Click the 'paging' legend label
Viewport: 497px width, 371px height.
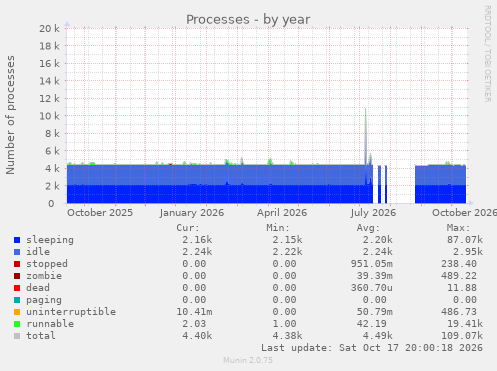[x=44, y=300]
